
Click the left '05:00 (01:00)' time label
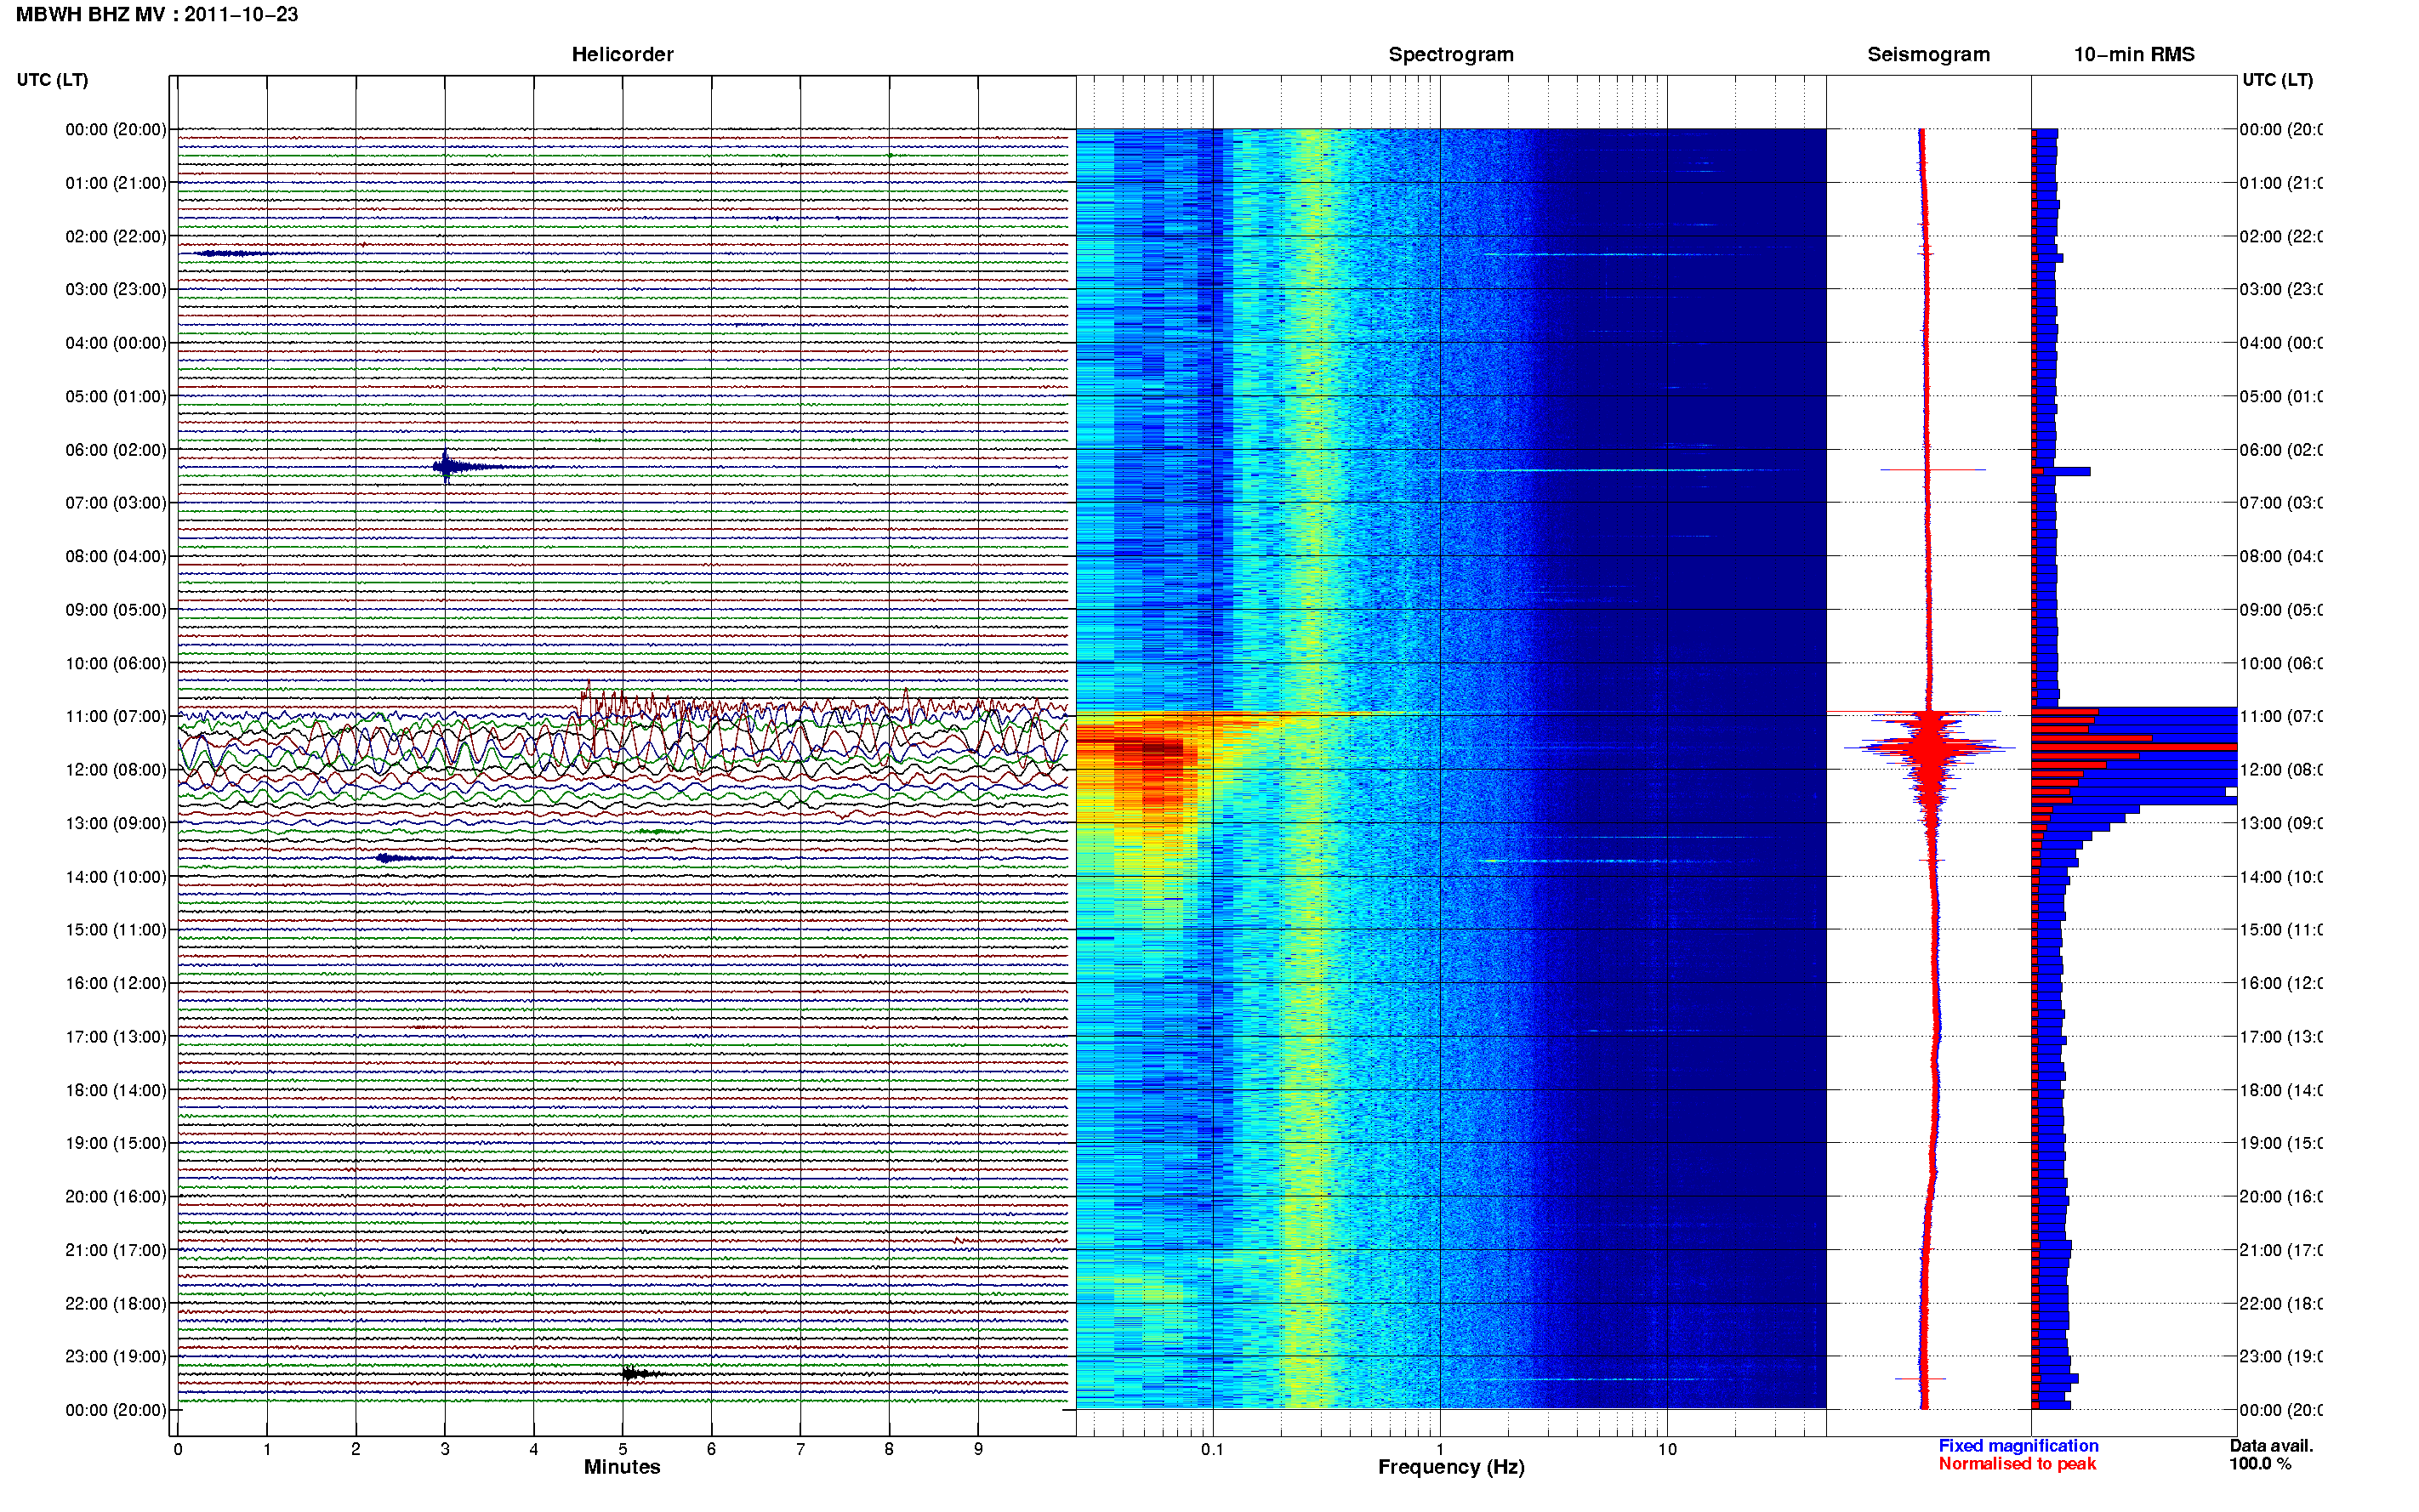[x=116, y=396]
